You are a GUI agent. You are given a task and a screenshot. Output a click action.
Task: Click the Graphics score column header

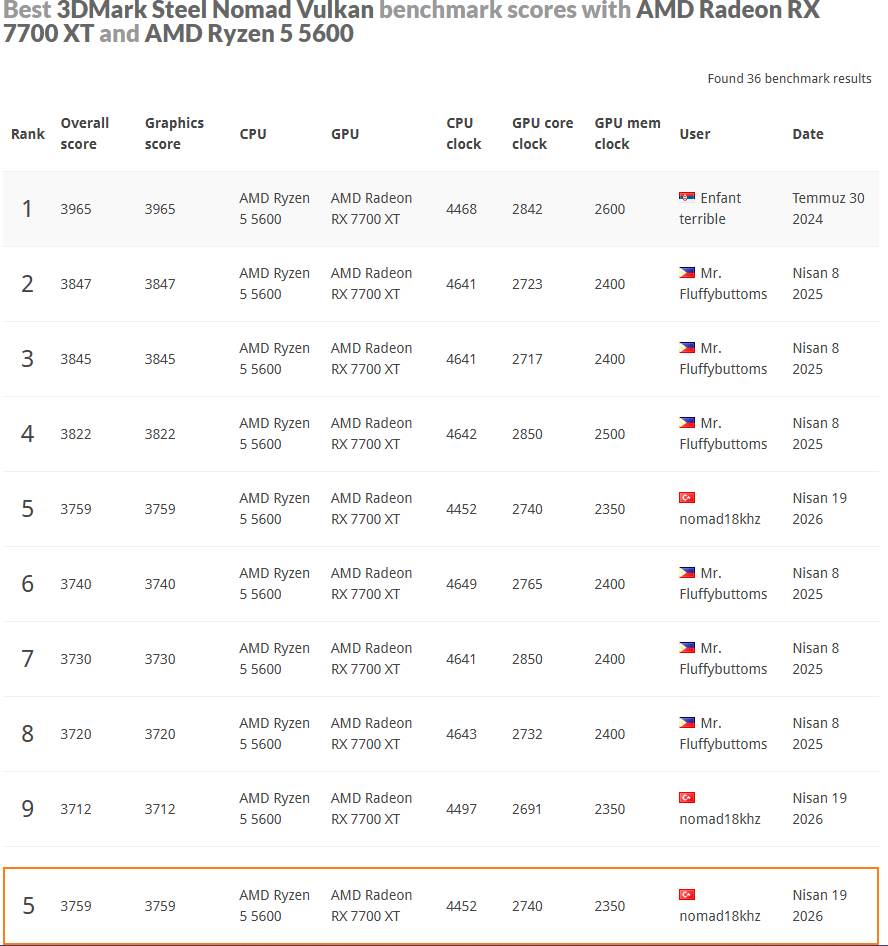174,133
